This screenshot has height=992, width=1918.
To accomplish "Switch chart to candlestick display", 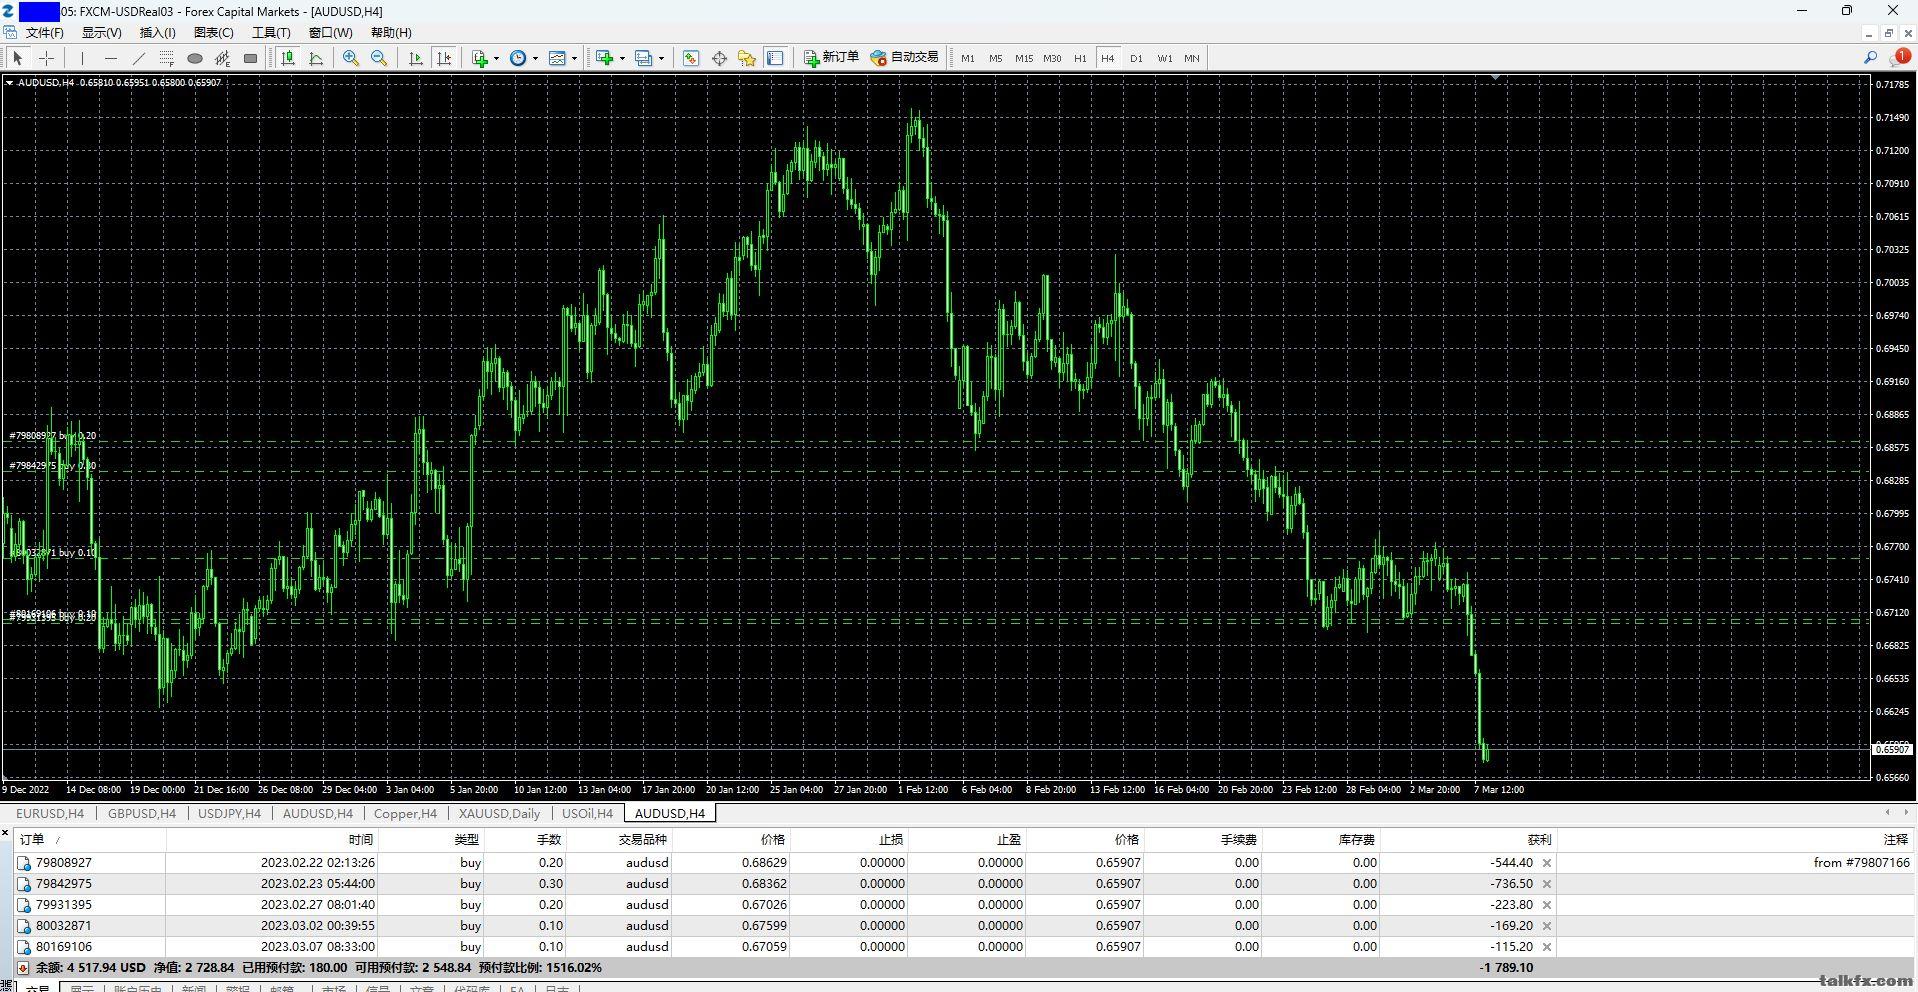I will pos(288,58).
